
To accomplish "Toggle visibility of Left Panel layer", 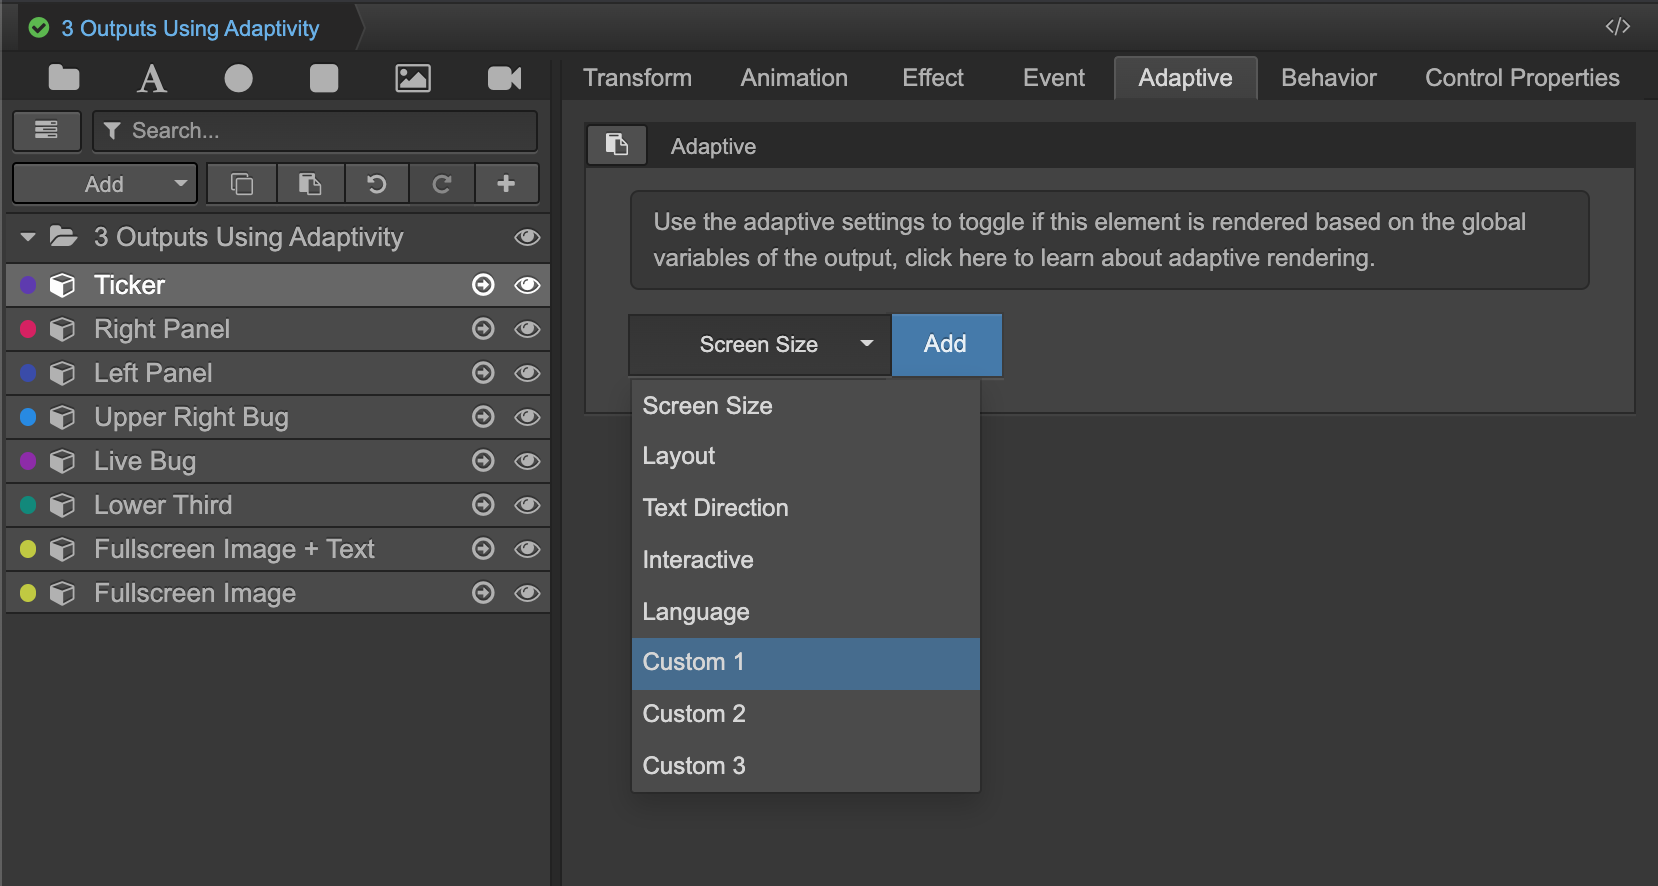I will tap(527, 373).
